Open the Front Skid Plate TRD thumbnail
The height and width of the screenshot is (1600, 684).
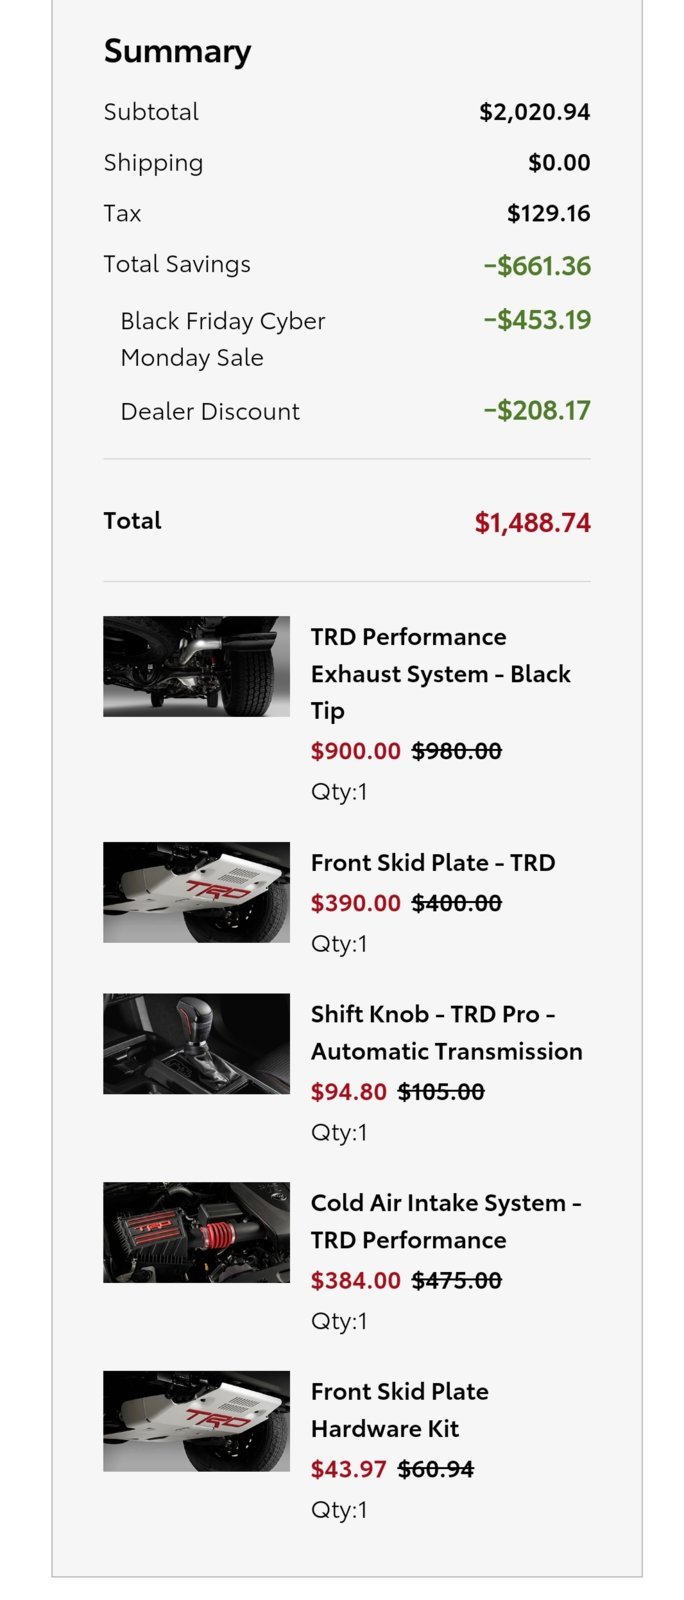196,892
